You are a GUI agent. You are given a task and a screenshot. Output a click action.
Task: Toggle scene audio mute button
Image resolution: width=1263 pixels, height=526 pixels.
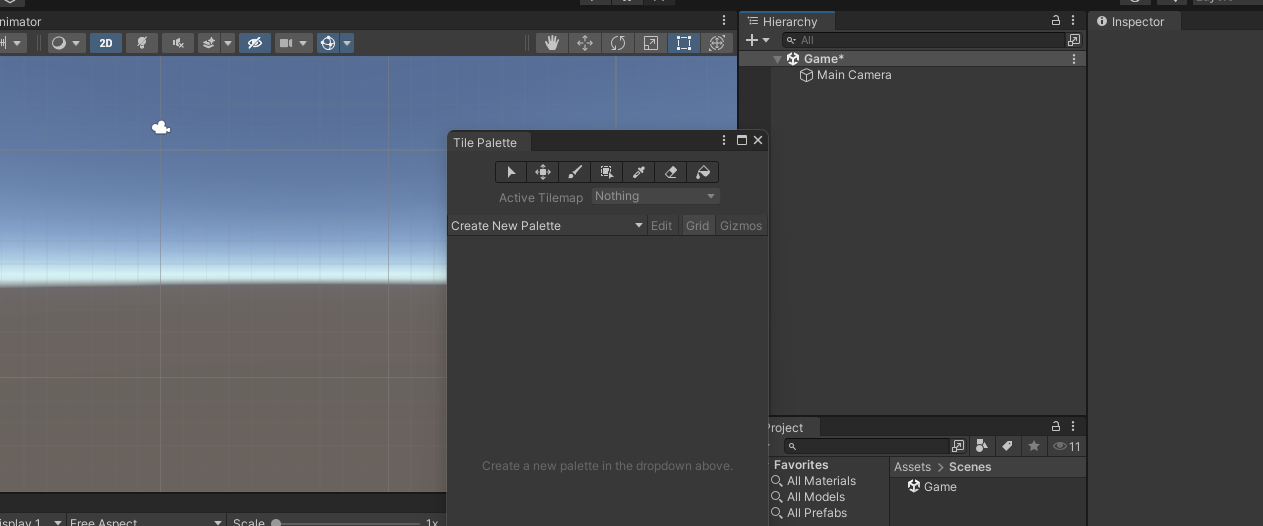pyautogui.click(x=178, y=43)
